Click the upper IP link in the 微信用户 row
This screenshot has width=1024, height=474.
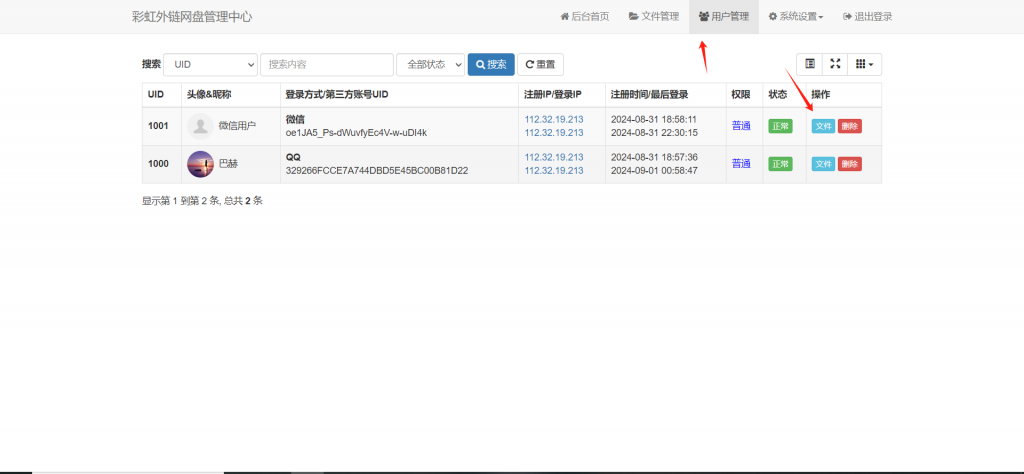[554, 119]
